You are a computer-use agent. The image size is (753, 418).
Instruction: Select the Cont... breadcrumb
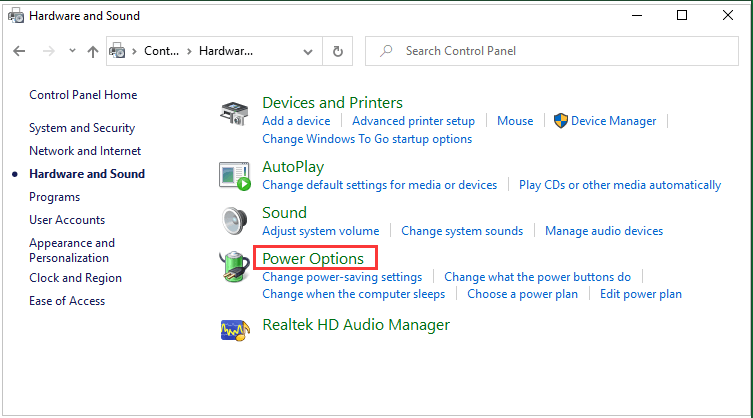click(161, 51)
